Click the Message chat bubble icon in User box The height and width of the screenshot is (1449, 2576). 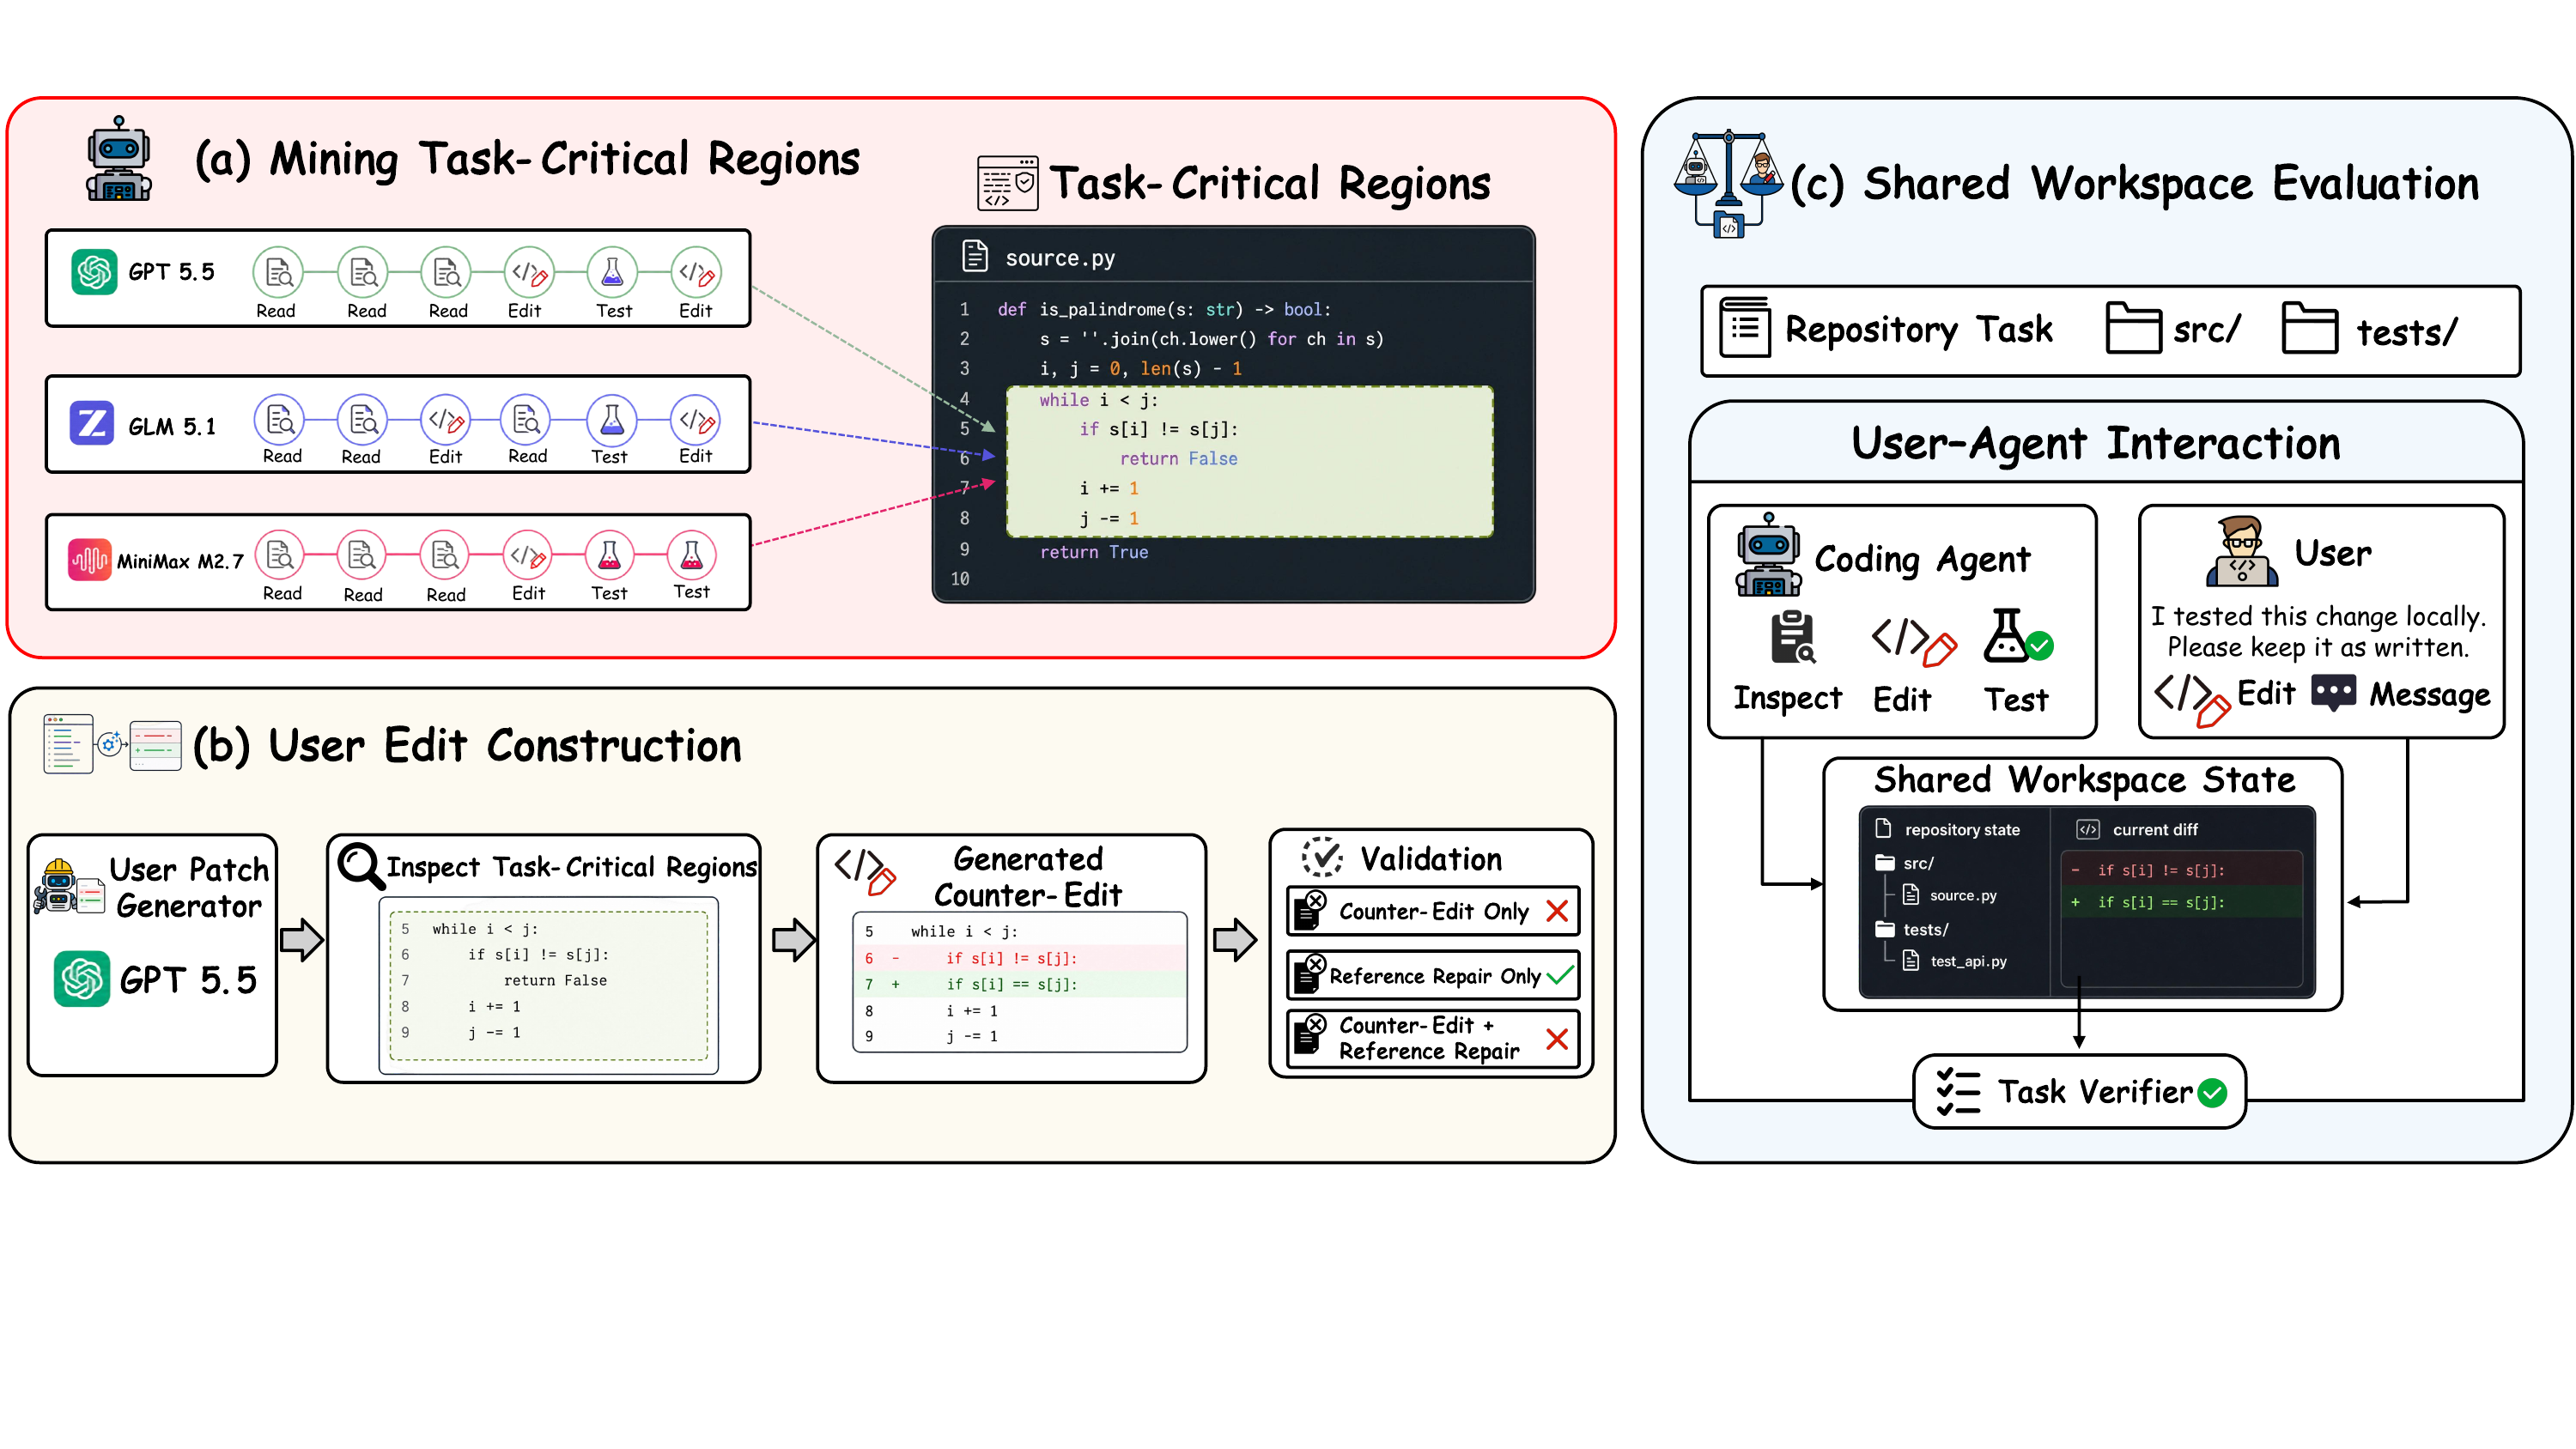(2334, 692)
